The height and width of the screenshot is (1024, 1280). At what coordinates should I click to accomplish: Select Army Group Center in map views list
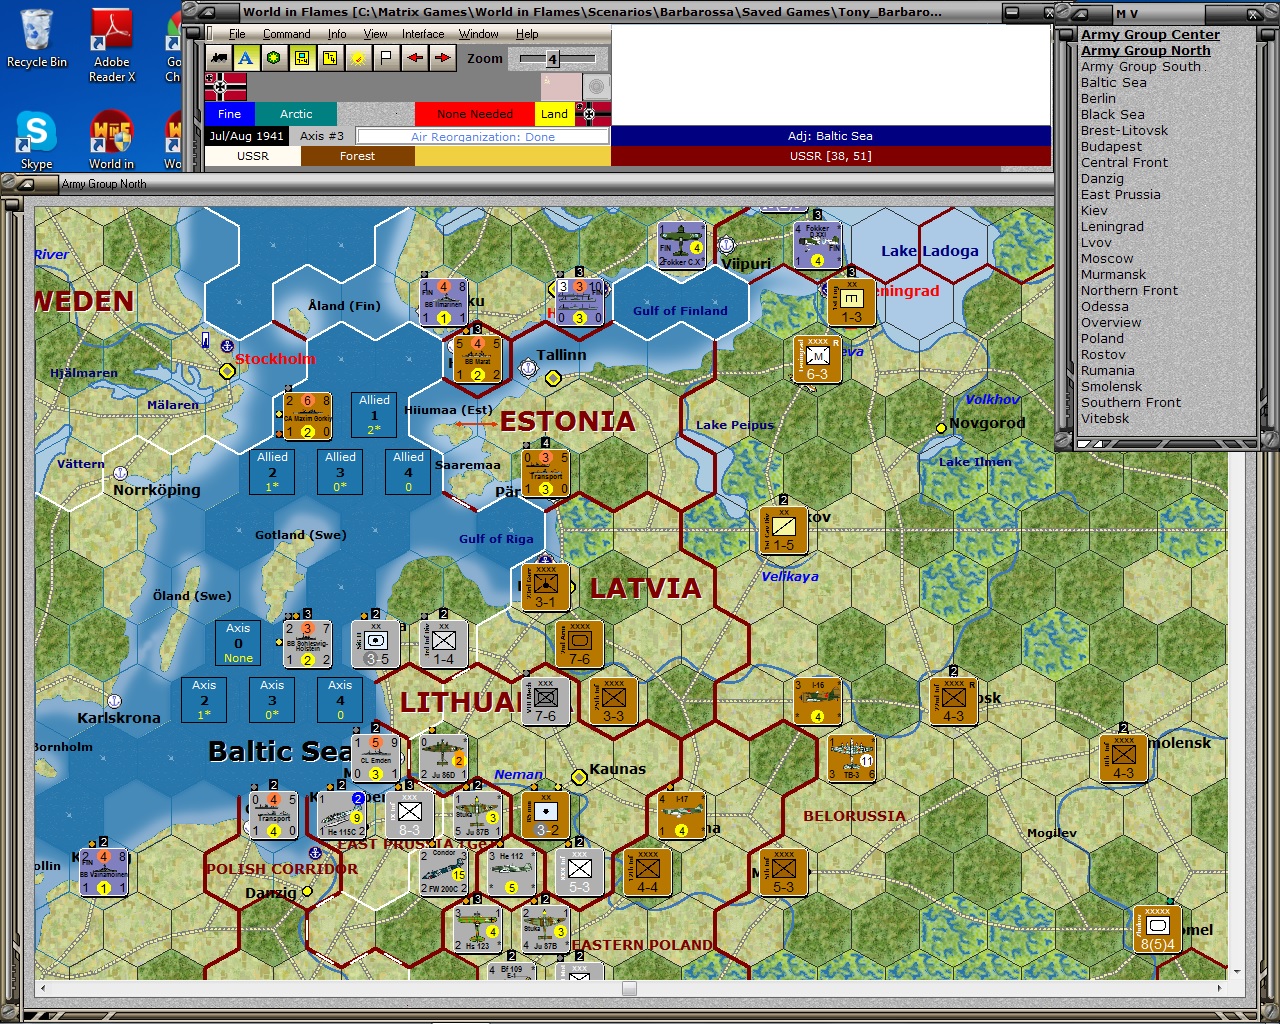(1150, 35)
